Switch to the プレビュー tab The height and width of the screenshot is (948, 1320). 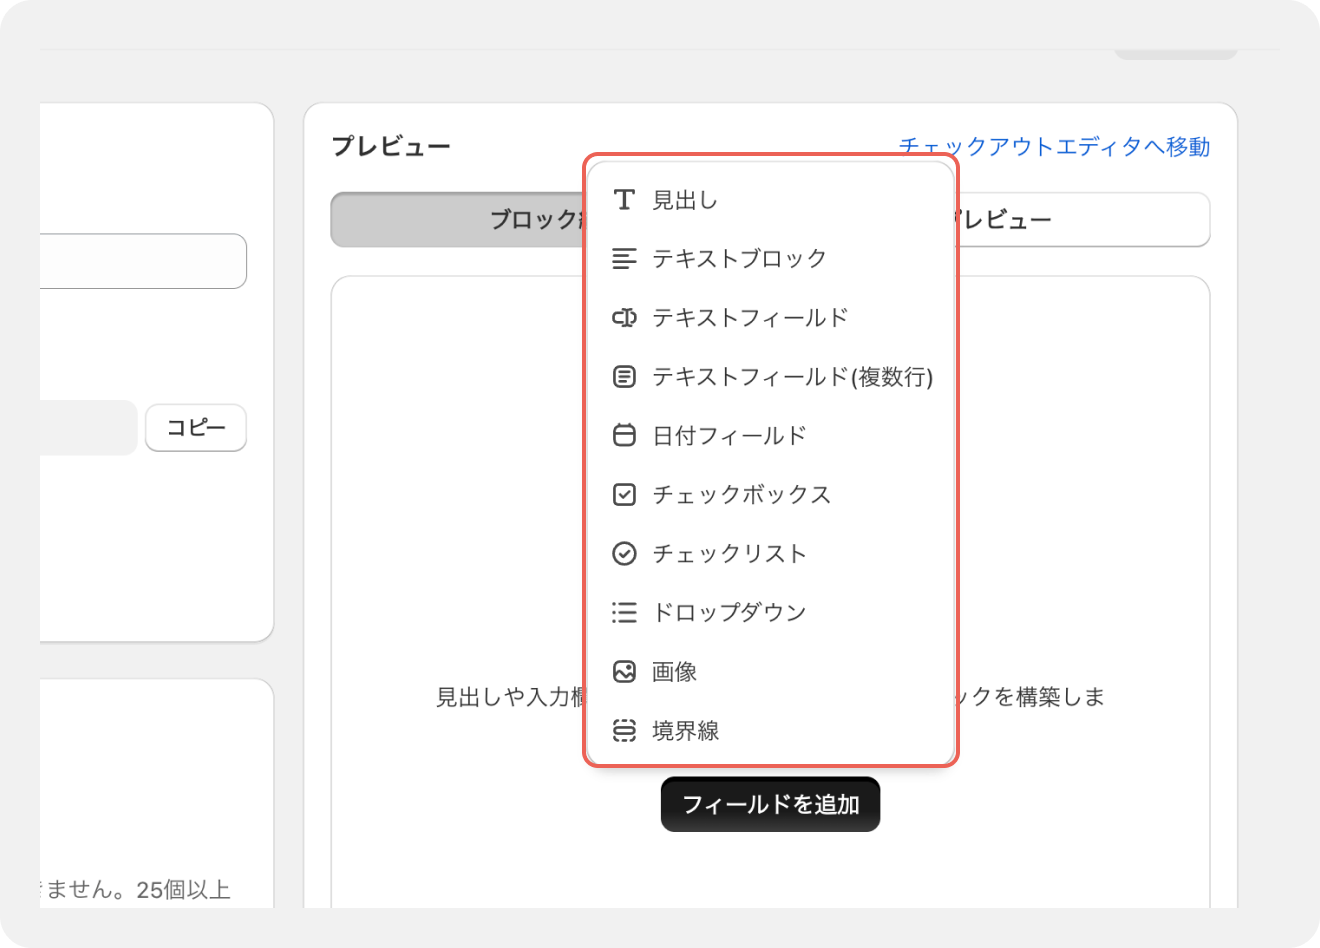[1080, 220]
